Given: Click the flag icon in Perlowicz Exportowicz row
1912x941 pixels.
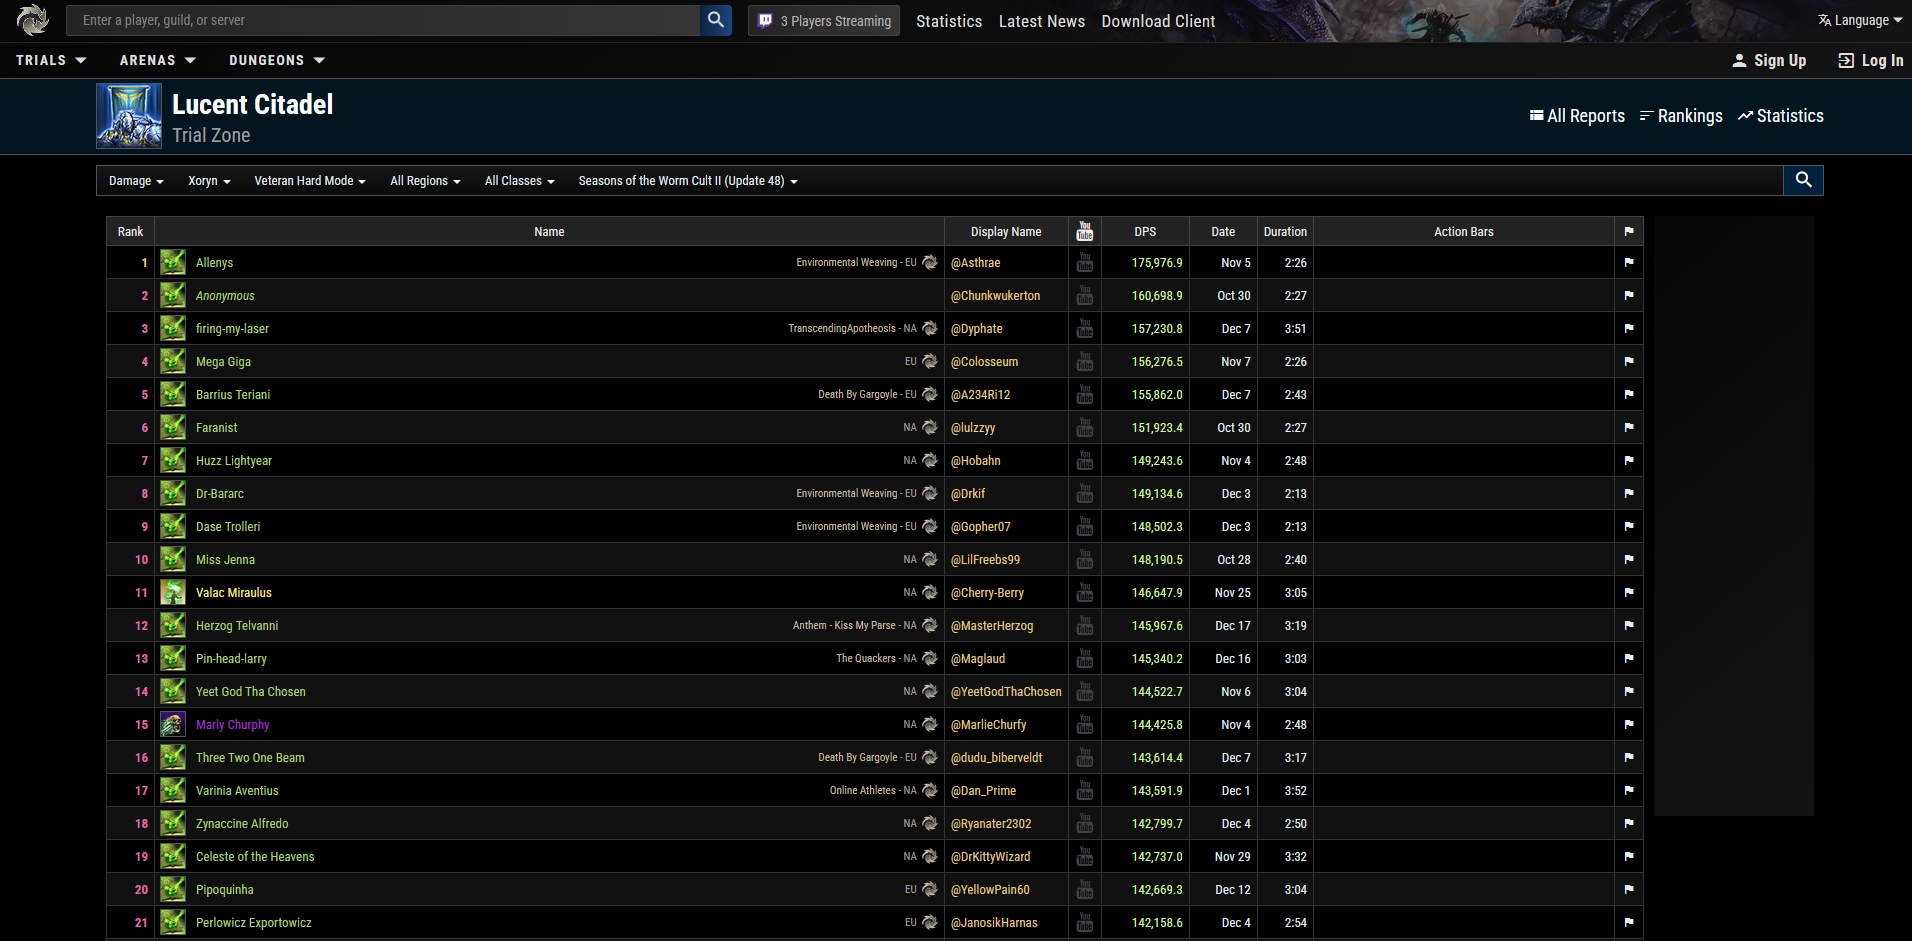Looking at the screenshot, I should point(1629,922).
